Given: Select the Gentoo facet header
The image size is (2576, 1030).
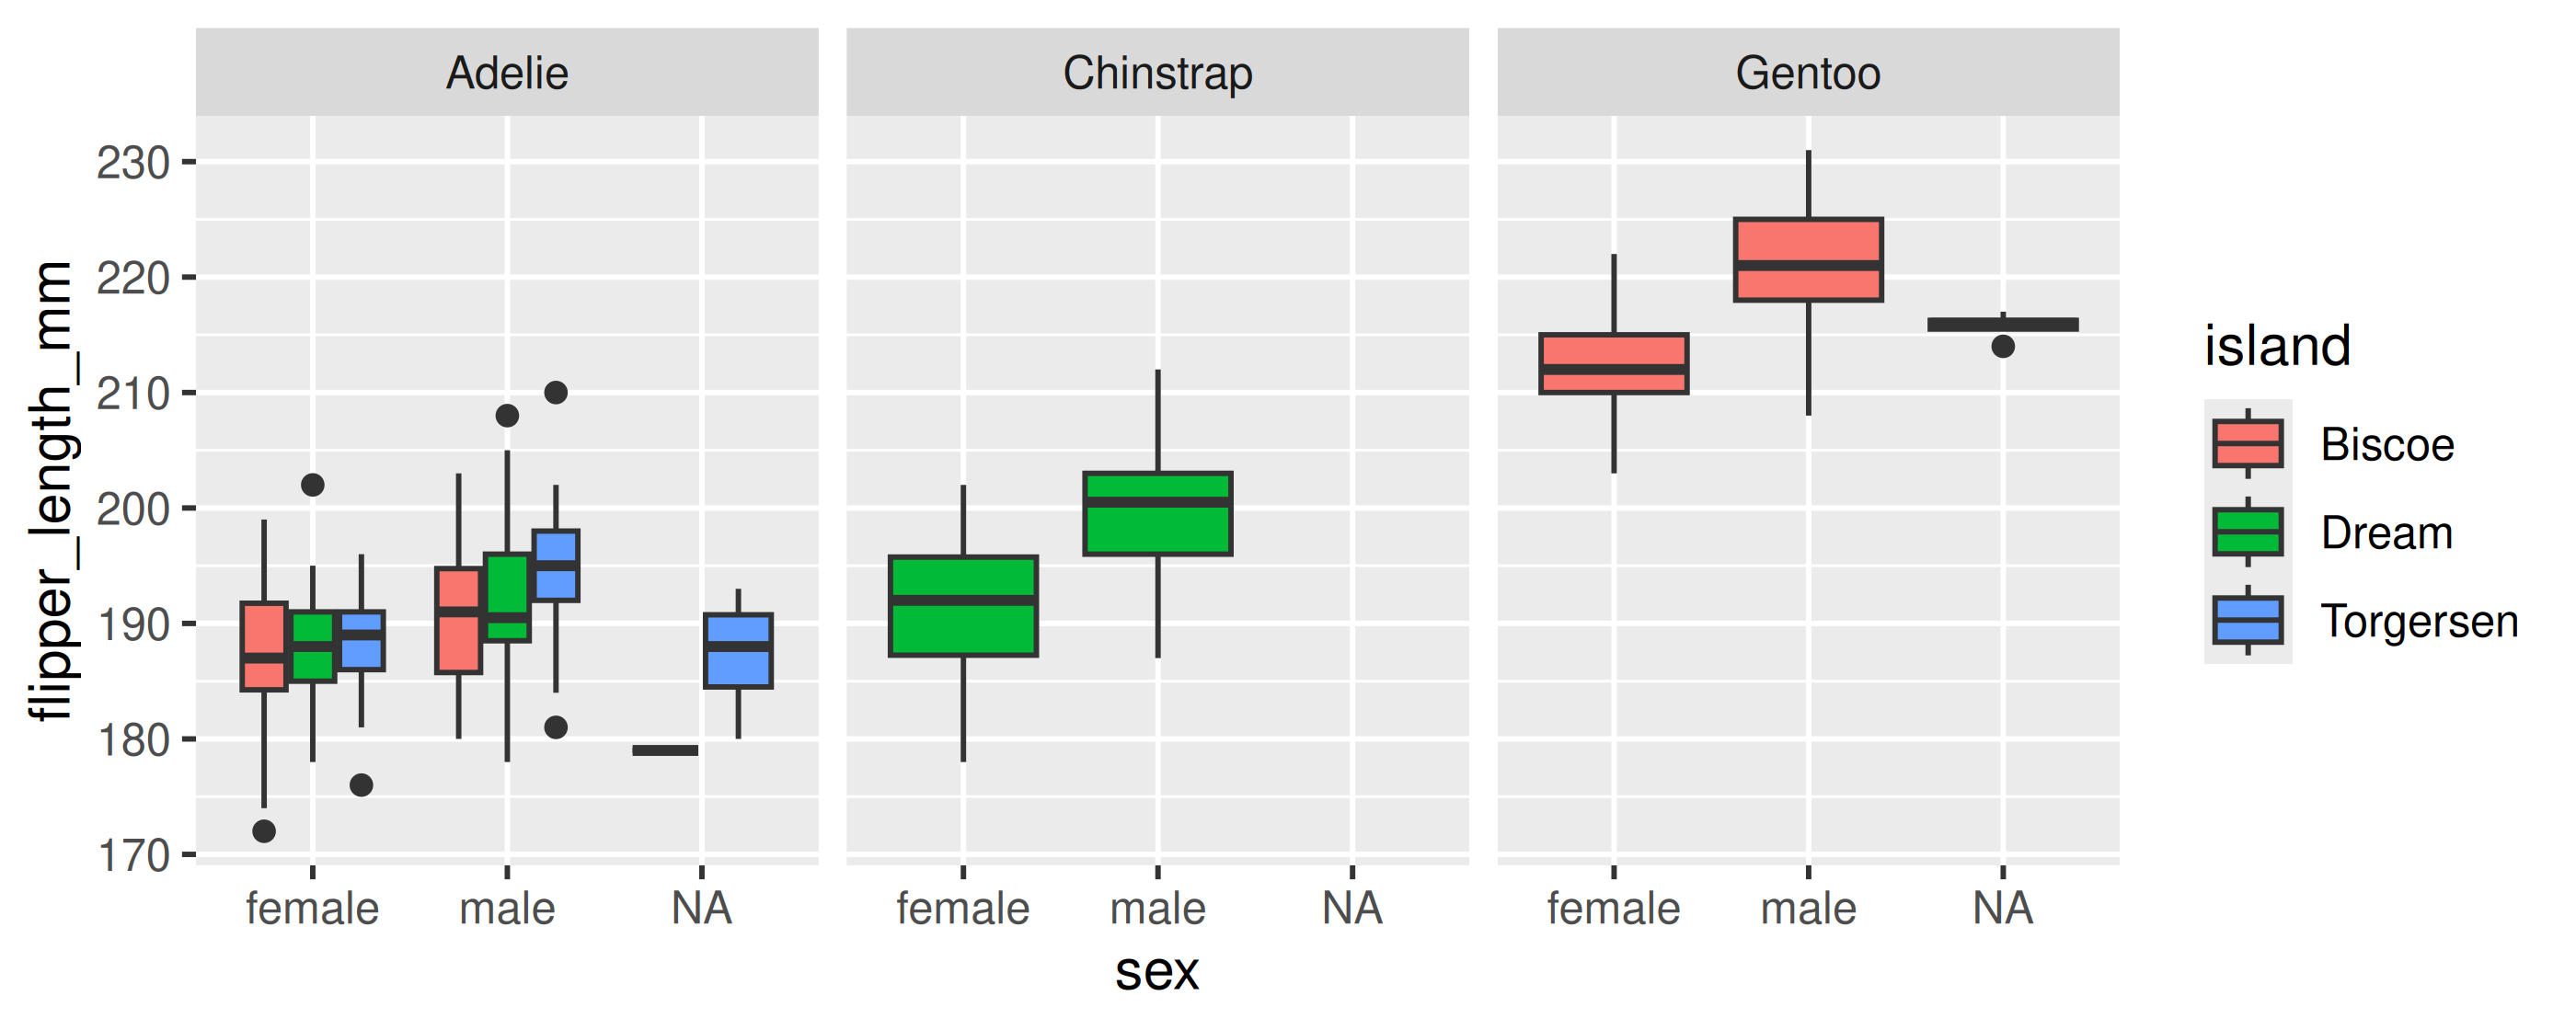Looking at the screenshot, I should coord(1807,73).
